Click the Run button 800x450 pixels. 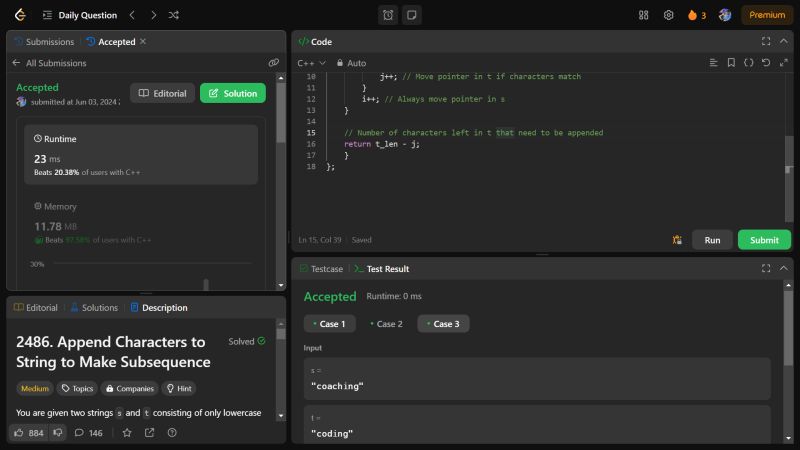(x=712, y=240)
